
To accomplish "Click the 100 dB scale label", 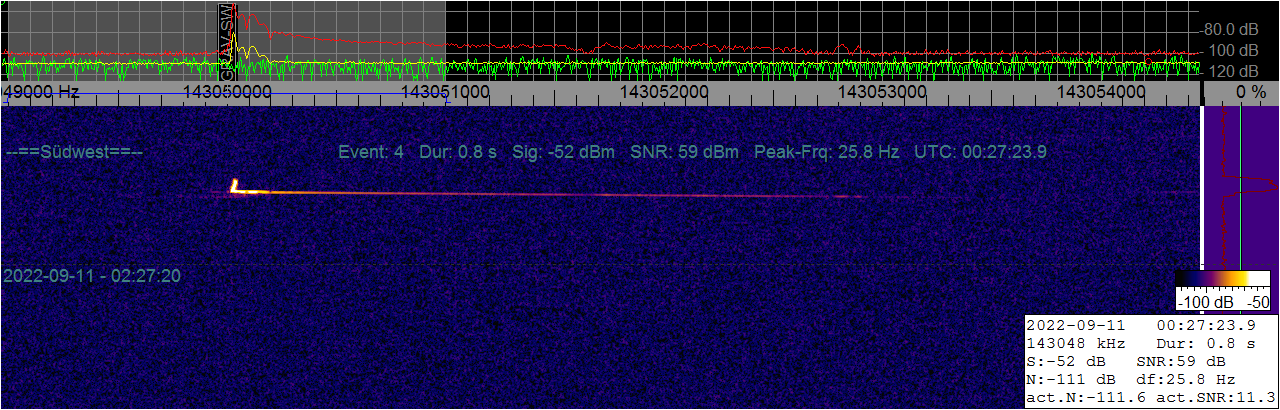I will [1234, 50].
